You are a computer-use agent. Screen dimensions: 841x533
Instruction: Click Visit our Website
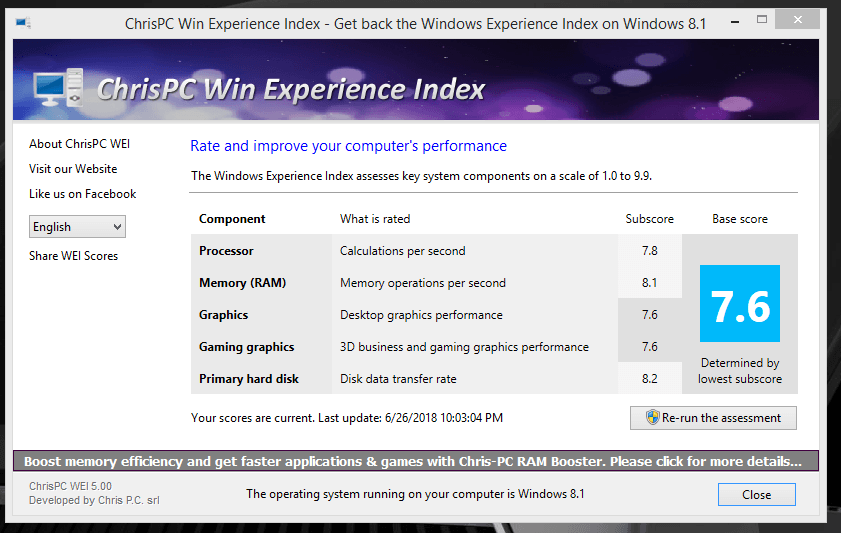(73, 169)
